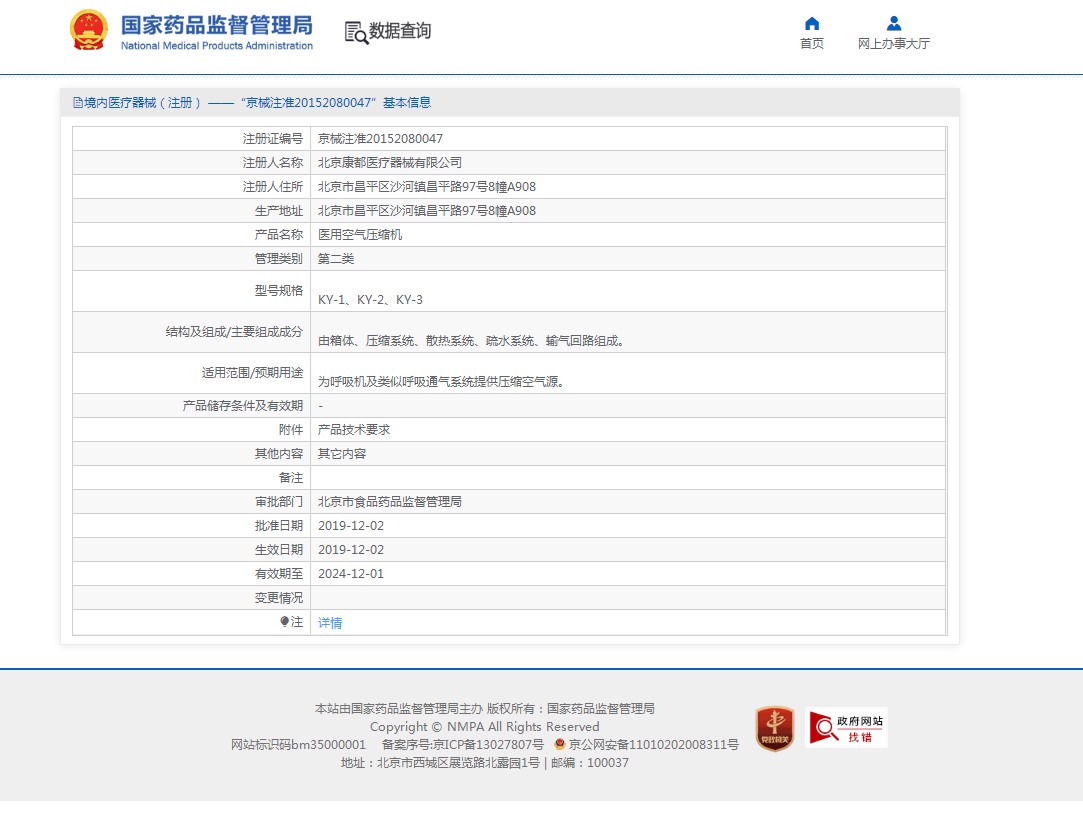Click the 首页 menu label

[812, 44]
